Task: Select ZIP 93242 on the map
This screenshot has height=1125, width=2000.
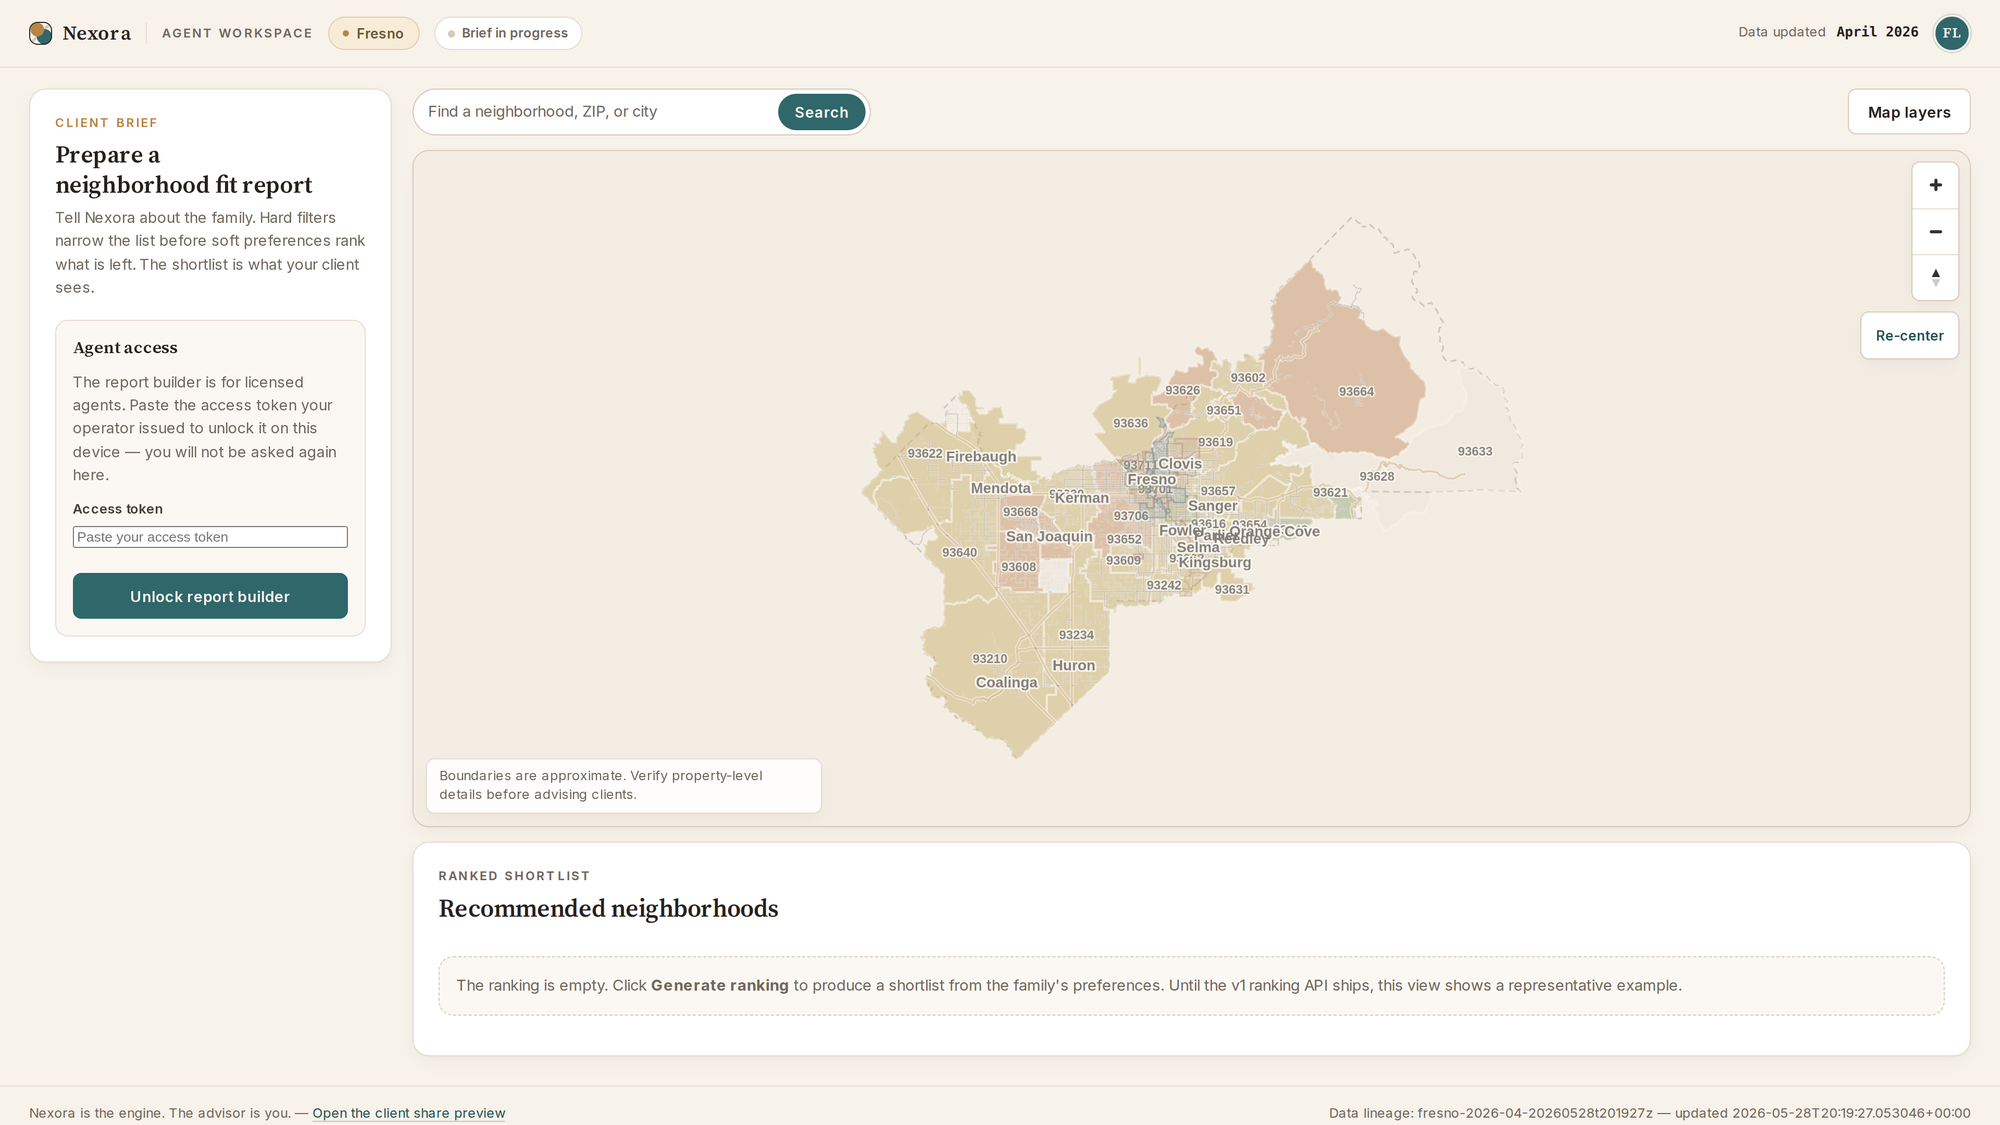Action: (x=1163, y=586)
